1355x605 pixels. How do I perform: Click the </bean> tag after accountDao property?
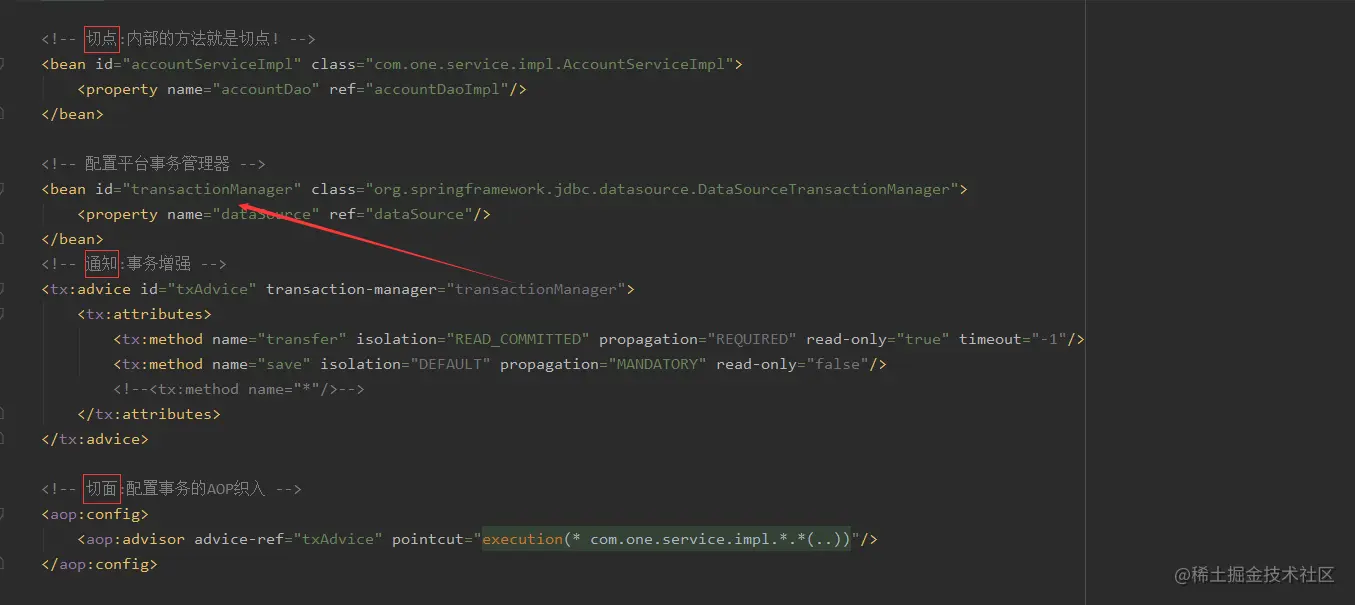73,114
